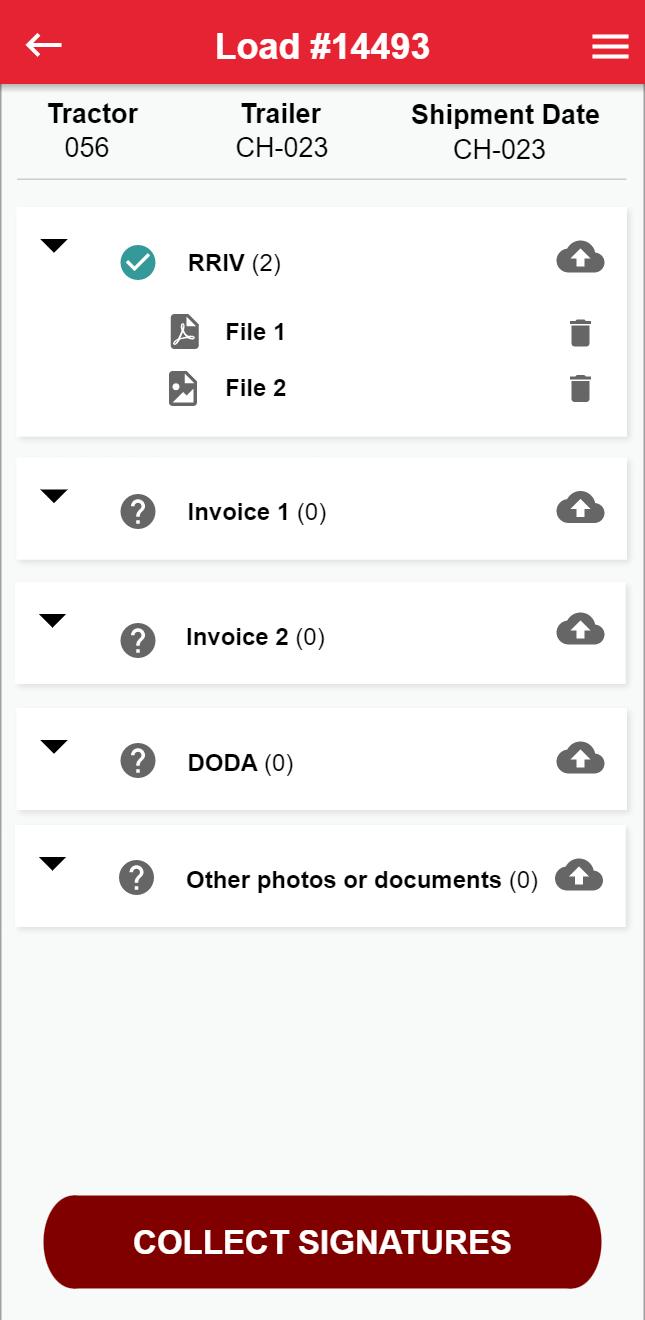
Task: Click Invoice 1 question mark status
Action: point(138,512)
